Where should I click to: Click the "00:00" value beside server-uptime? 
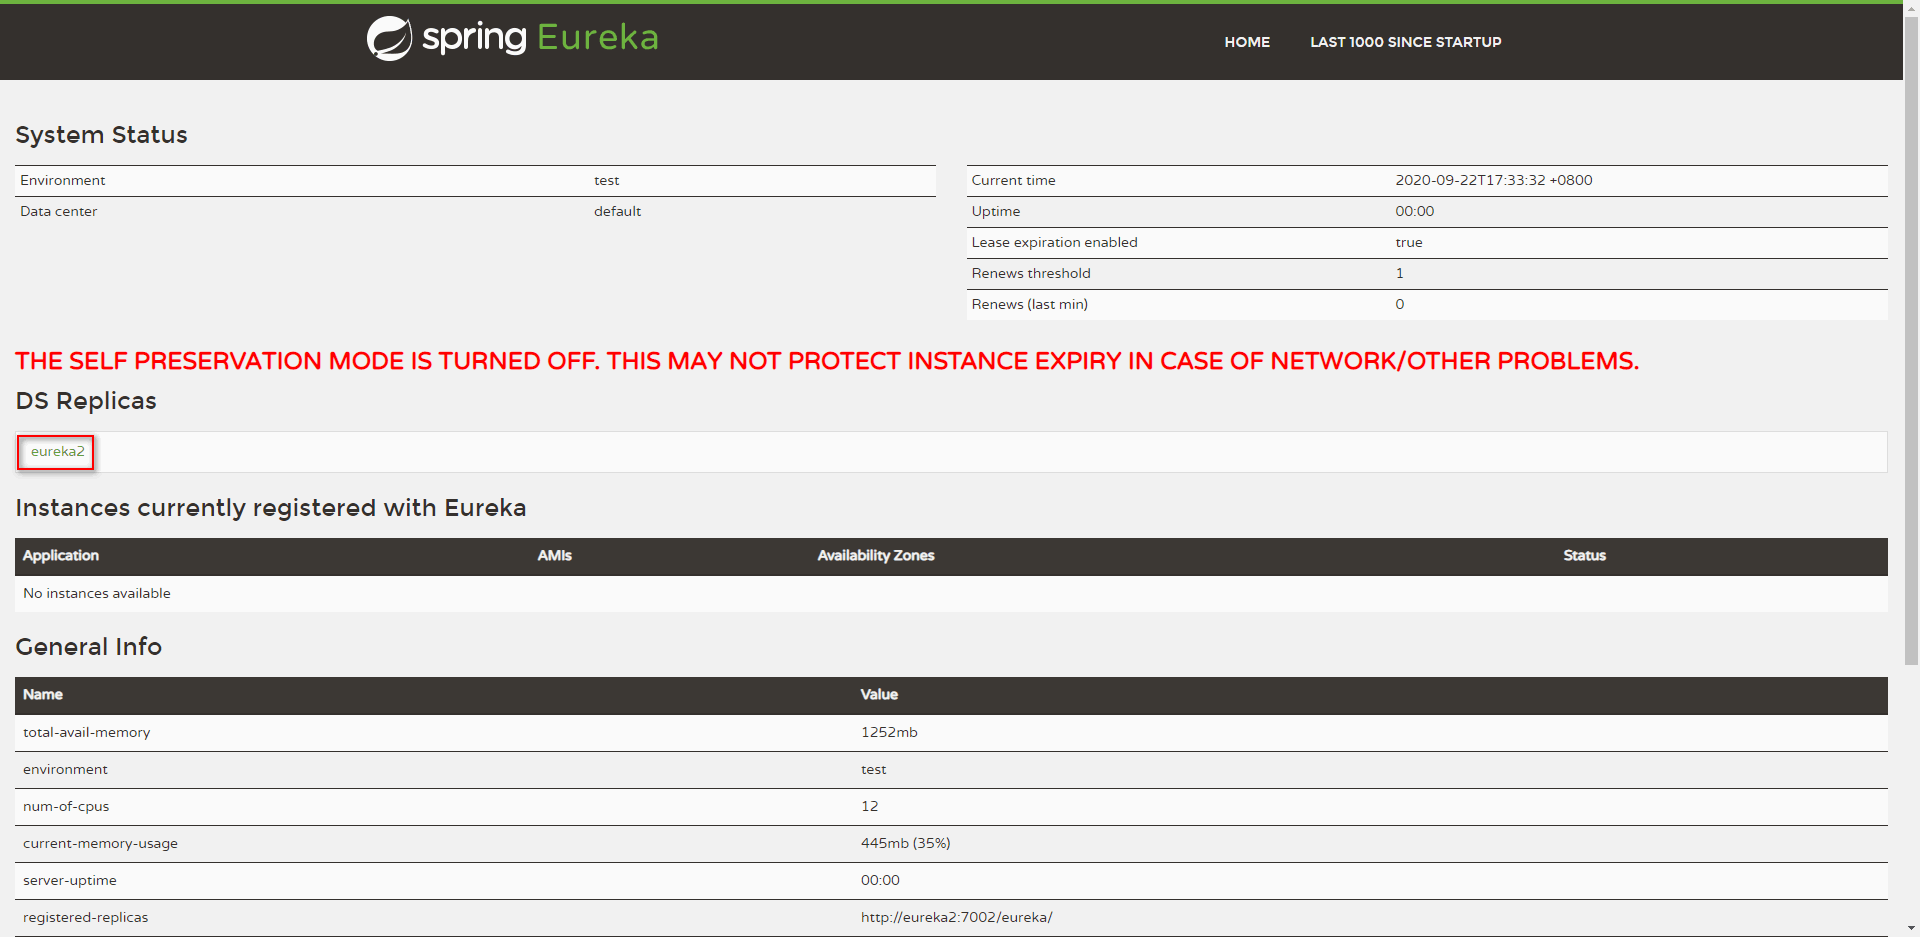pyautogui.click(x=880, y=881)
